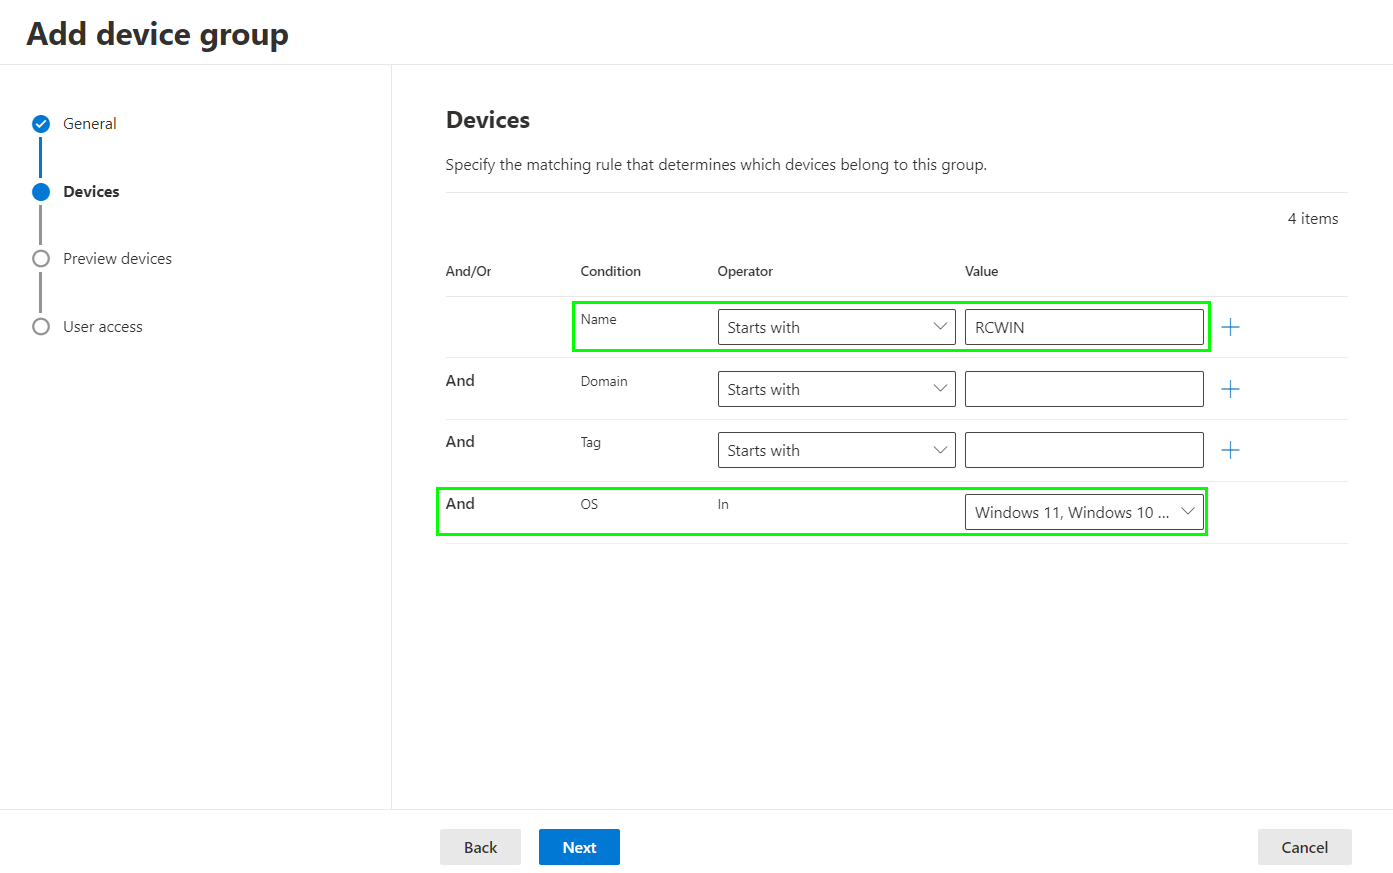This screenshot has height=873, width=1393.
Task: Cancel adding the device group
Action: coord(1304,847)
